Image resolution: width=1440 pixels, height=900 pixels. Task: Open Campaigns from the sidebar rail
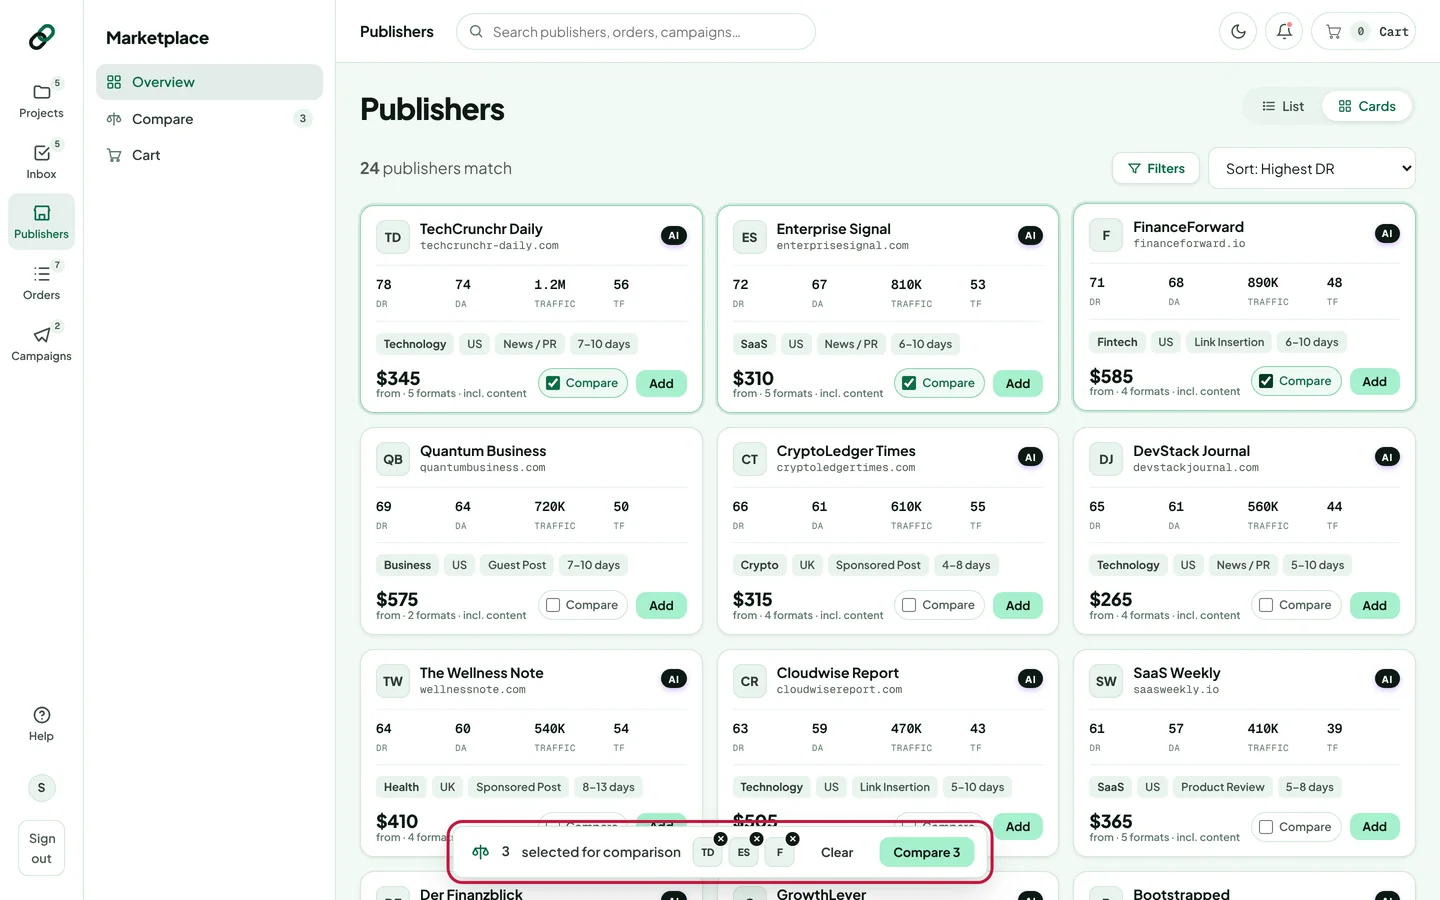coord(41,343)
